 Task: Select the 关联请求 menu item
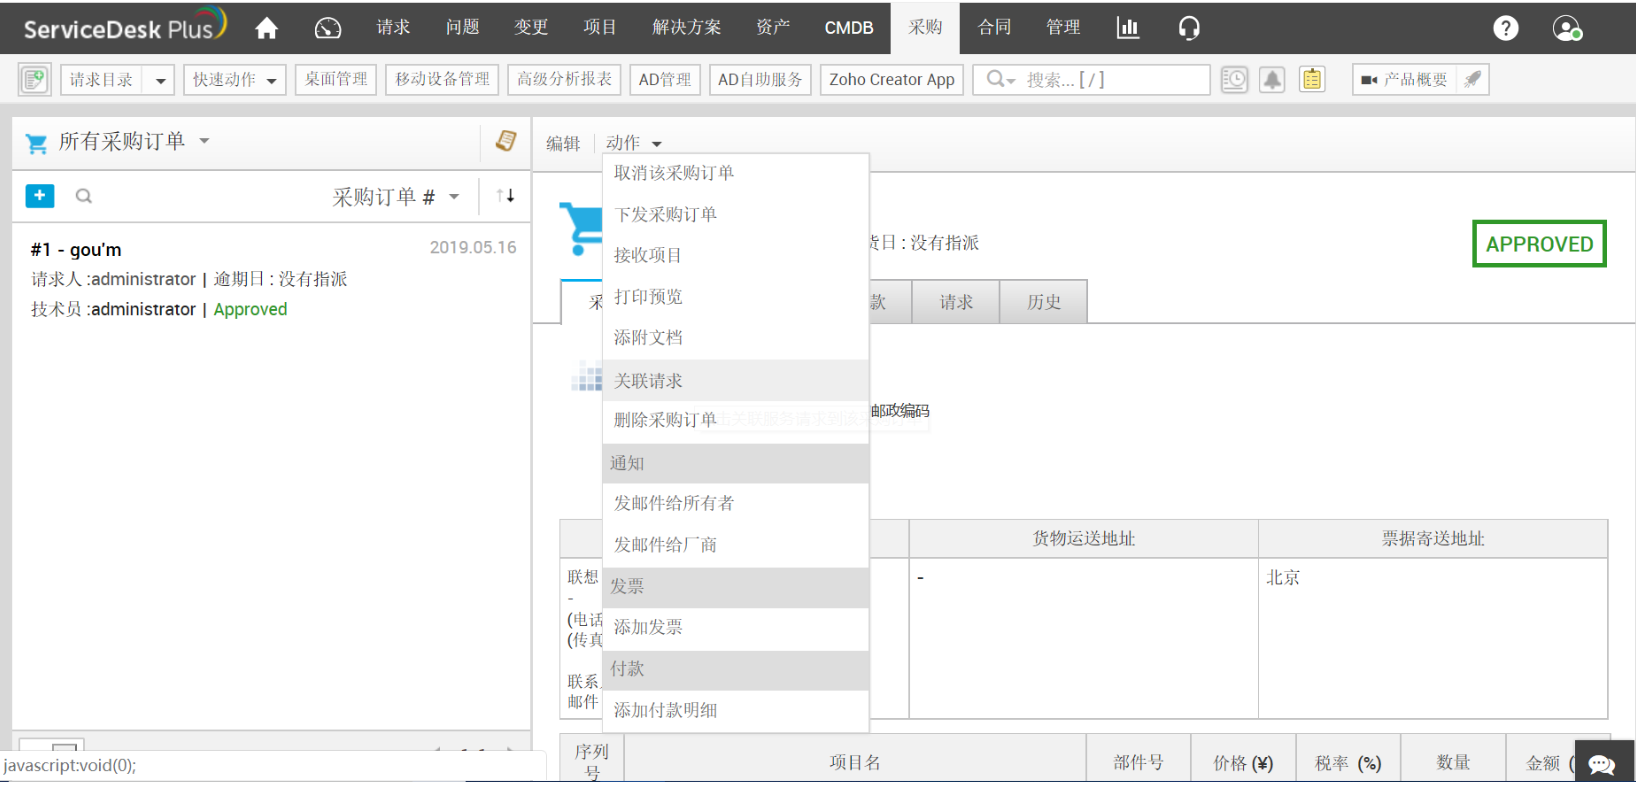pos(736,380)
